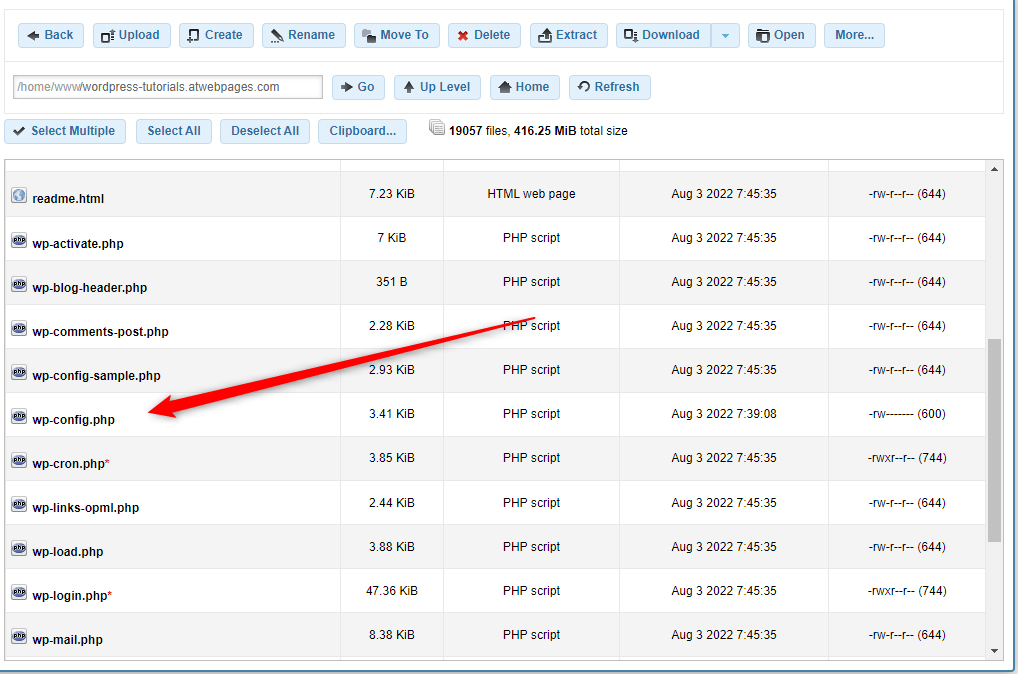Click the 8.38 KiB size cell
Image resolution: width=1018 pixels, height=674 pixels.
[x=391, y=634]
